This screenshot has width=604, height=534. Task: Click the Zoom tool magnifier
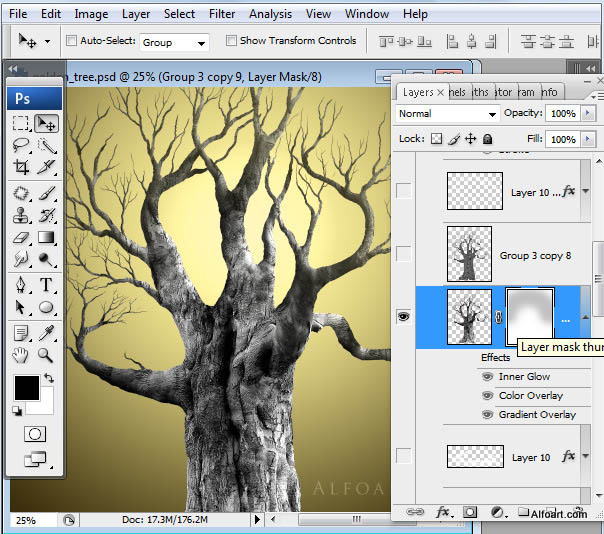click(46, 354)
